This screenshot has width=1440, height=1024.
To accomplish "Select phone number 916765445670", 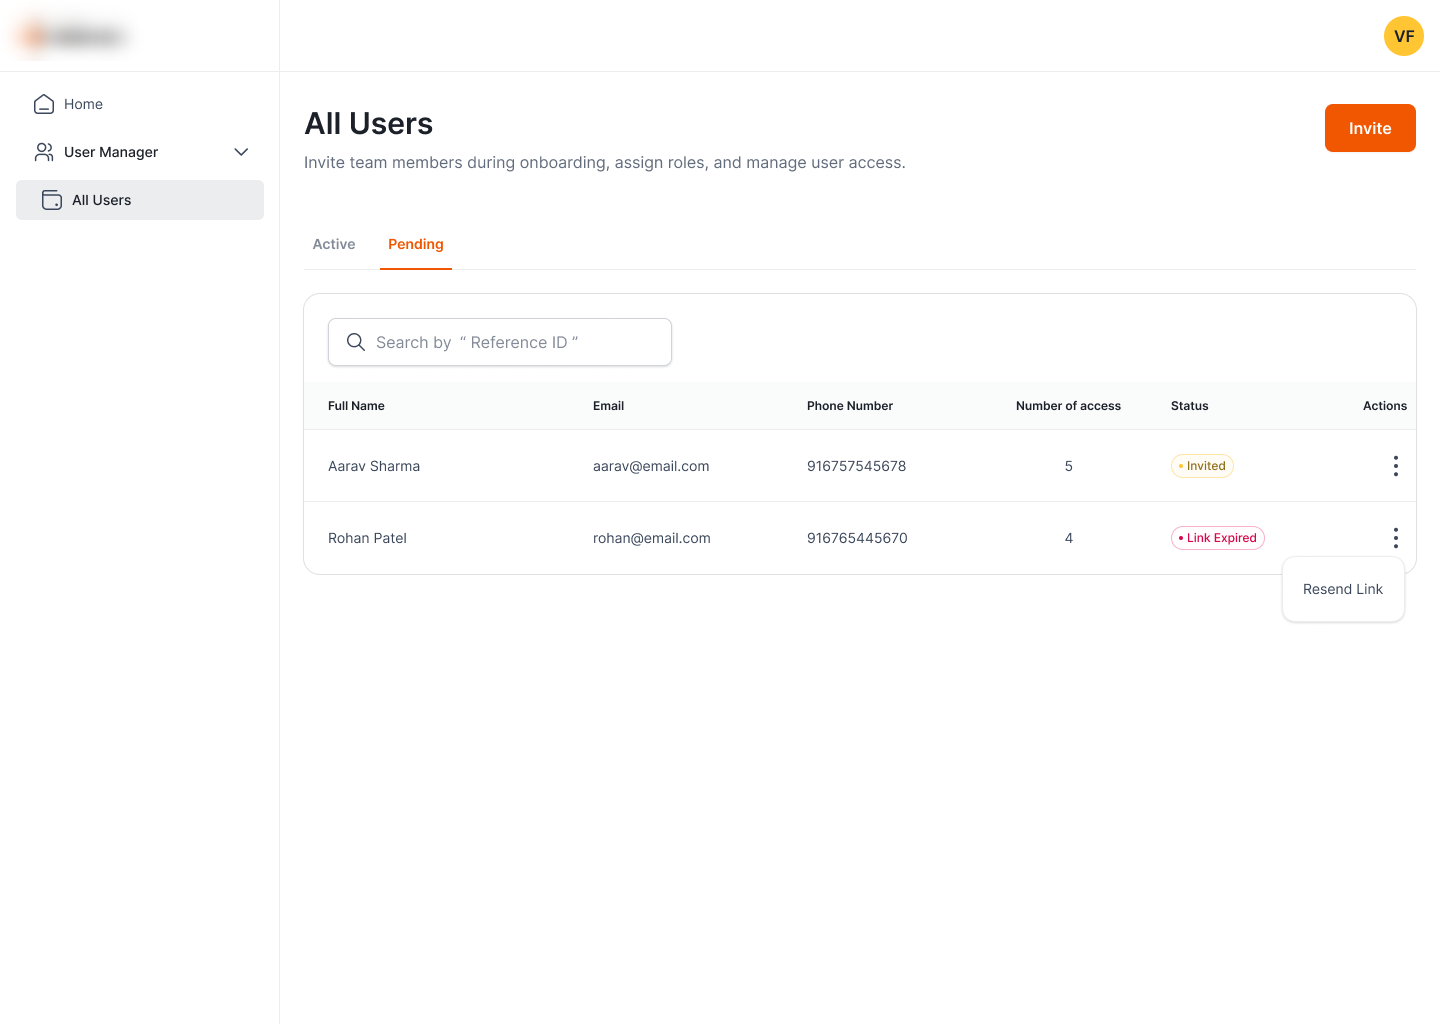I will [857, 538].
